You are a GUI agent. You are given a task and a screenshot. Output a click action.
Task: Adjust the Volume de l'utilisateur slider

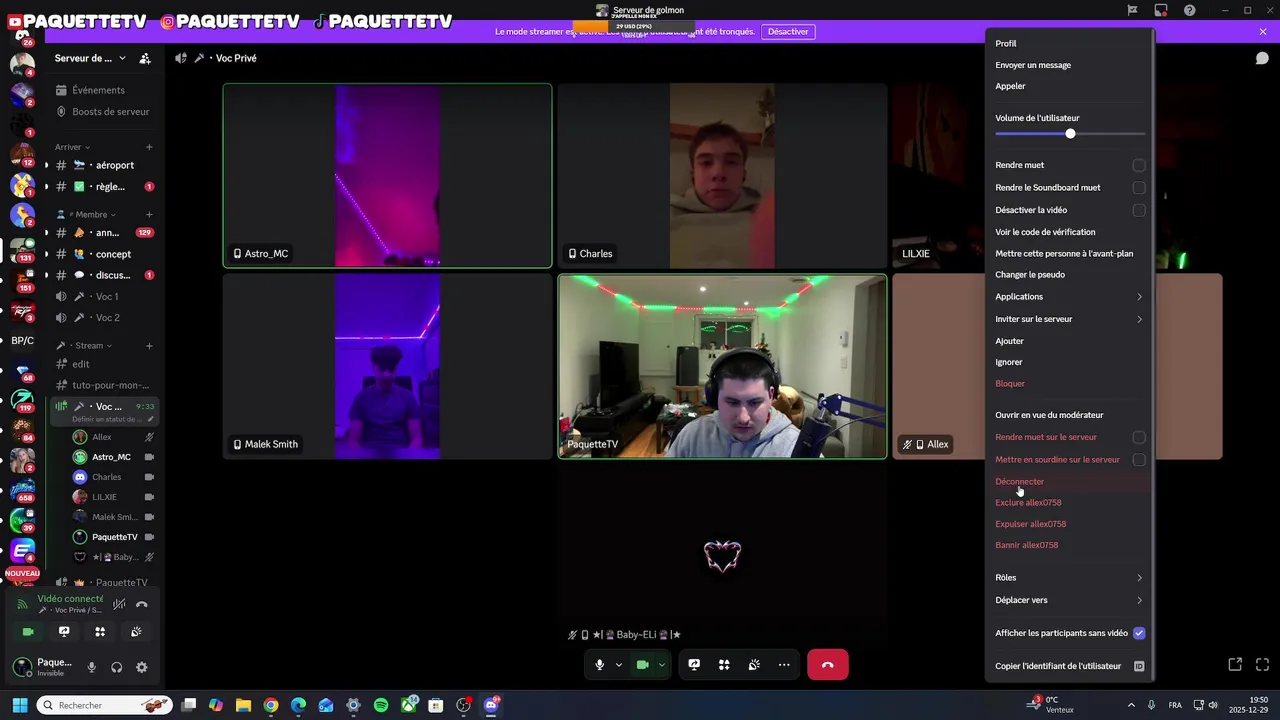tap(1070, 133)
